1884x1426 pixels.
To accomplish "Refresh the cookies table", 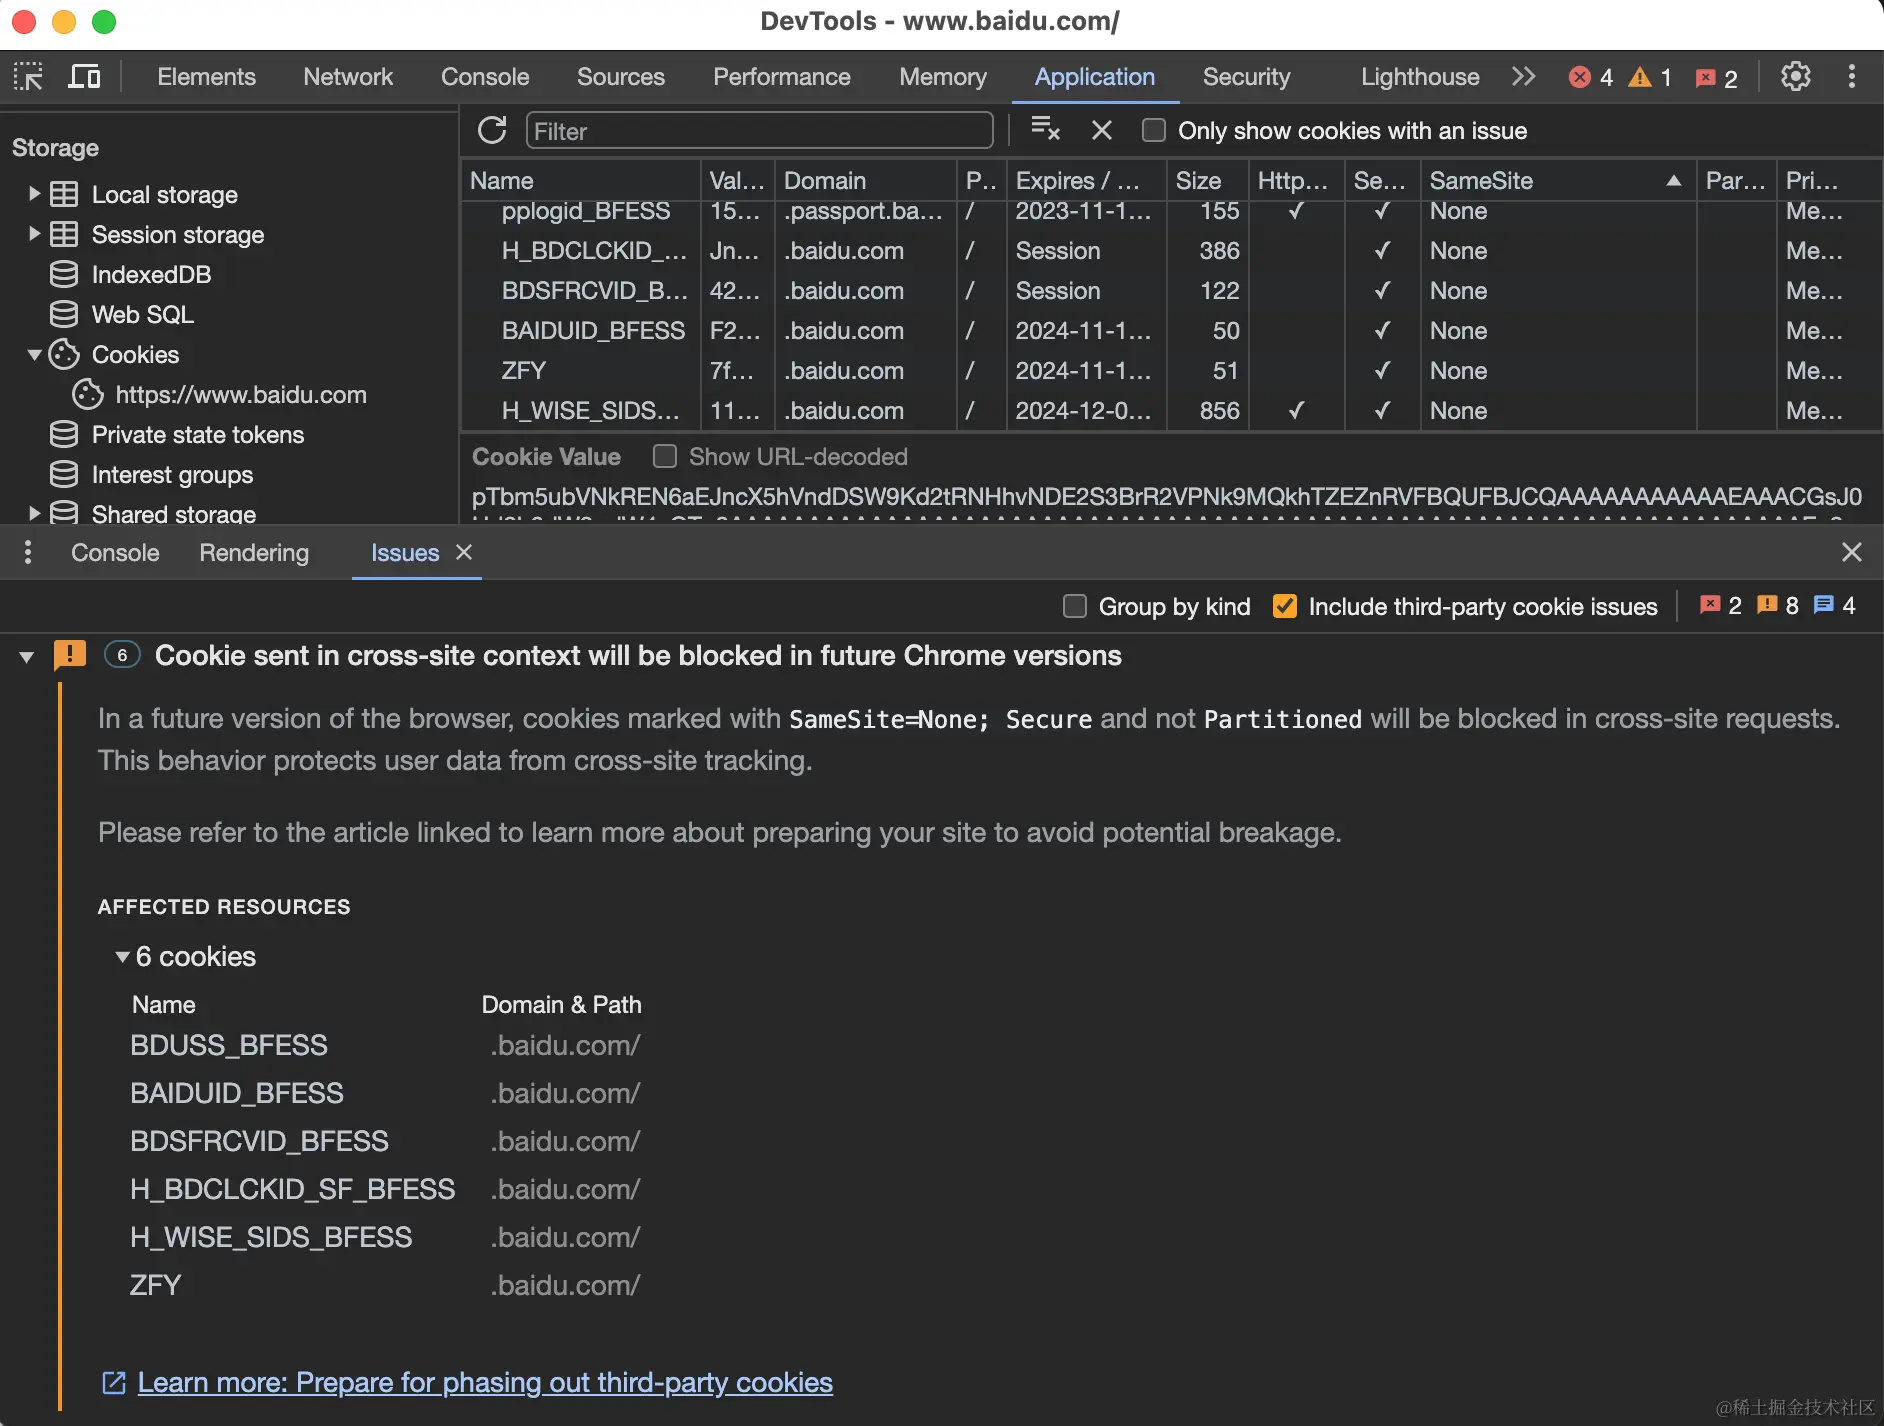I will point(492,131).
